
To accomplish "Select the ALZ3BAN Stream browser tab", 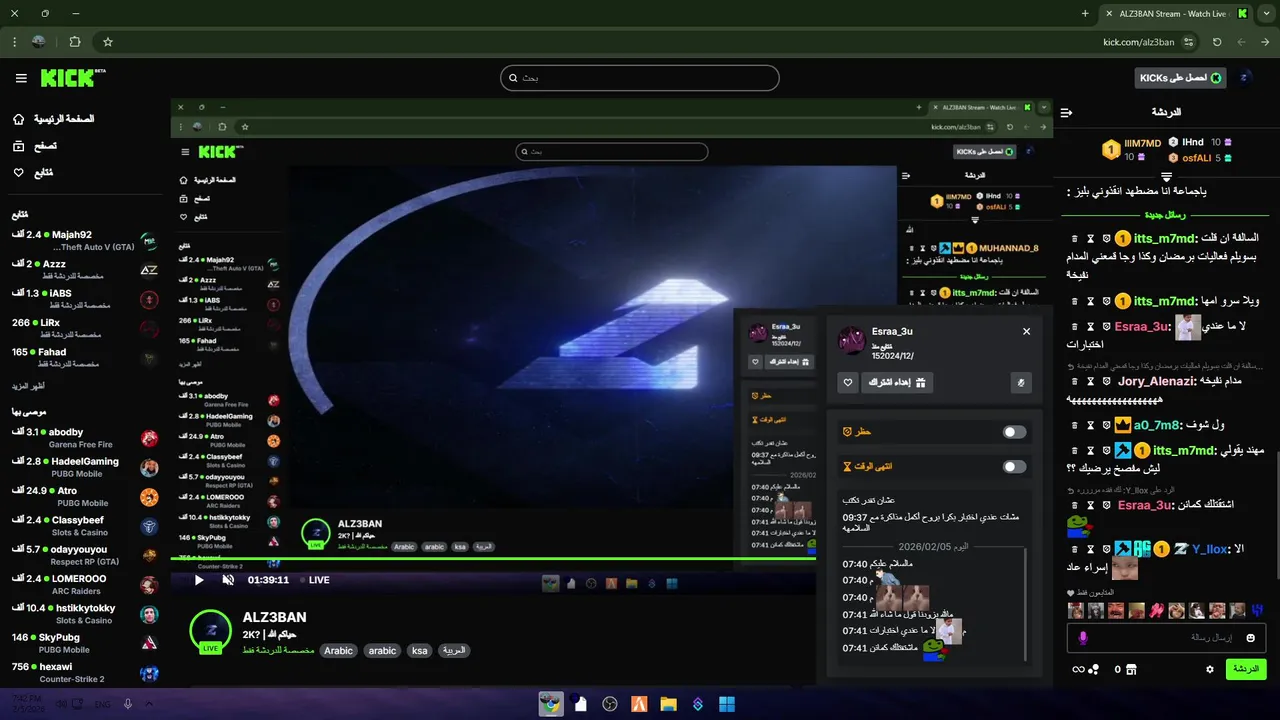I will pyautogui.click(x=1176, y=14).
